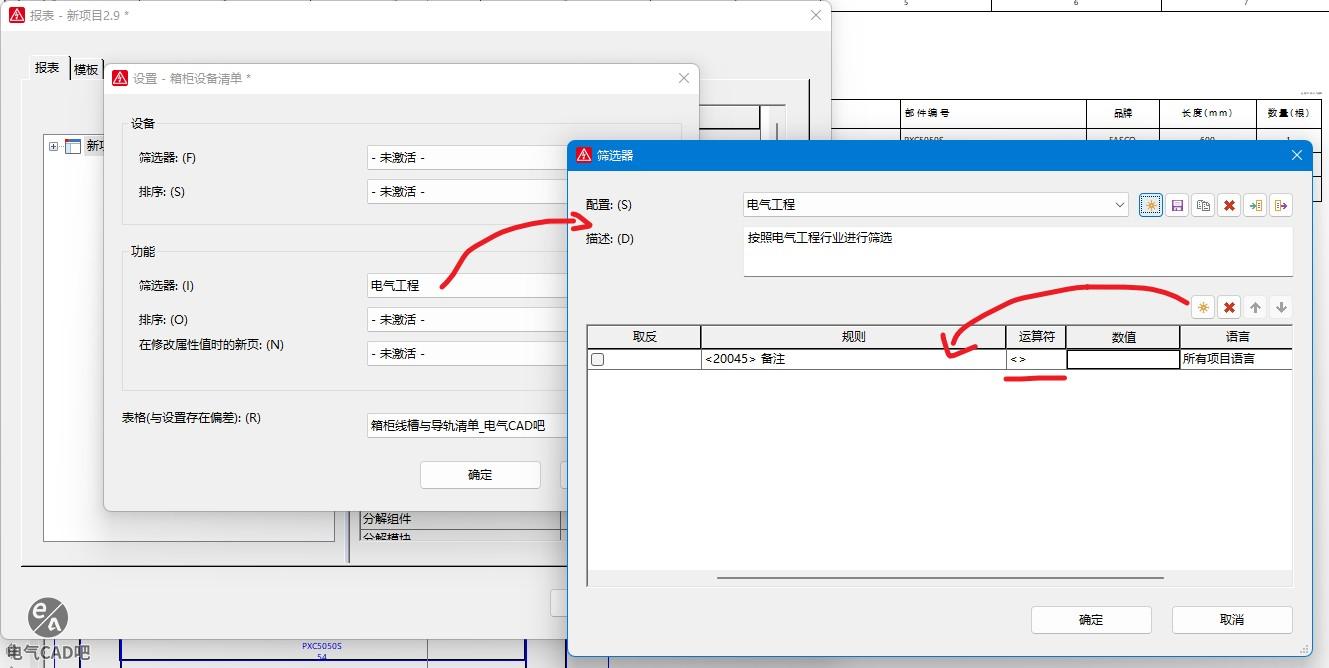Copy the filter configuration
The width and height of the screenshot is (1329, 668).
pos(1203,205)
